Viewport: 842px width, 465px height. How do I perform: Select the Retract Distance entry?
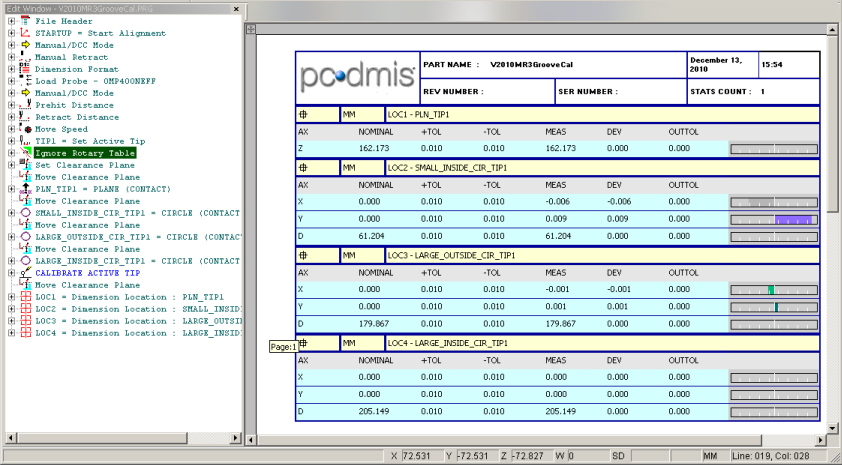click(76, 117)
